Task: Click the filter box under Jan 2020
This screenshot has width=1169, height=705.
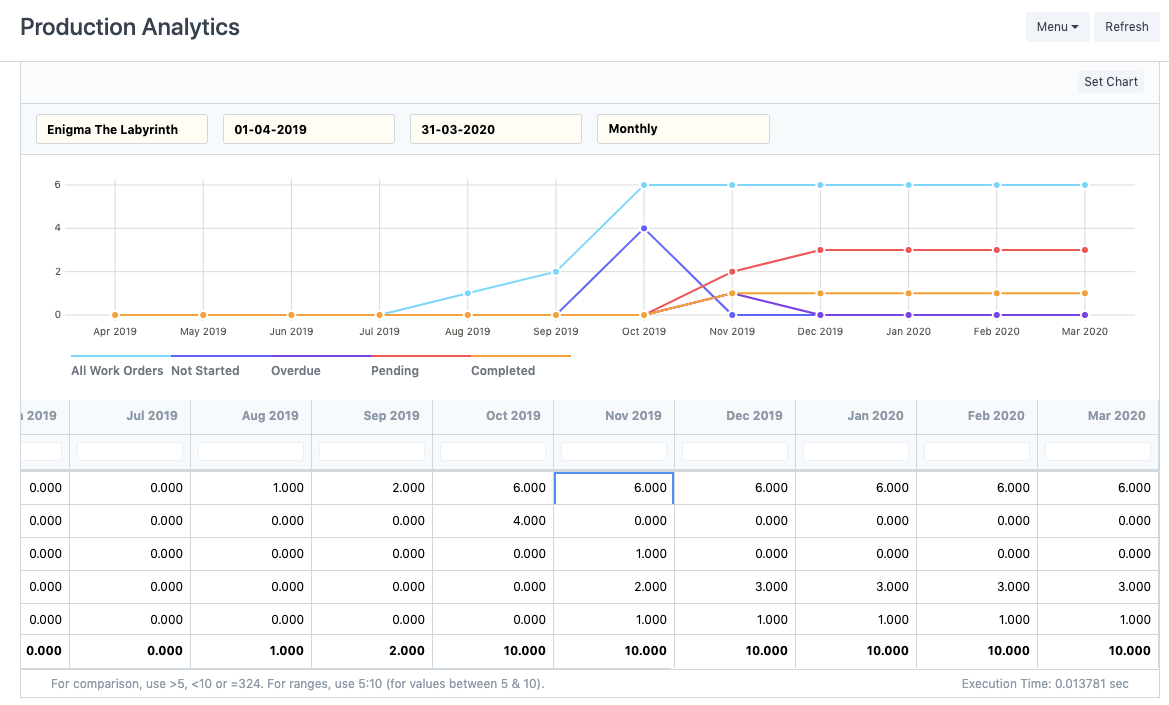Action: point(856,452)
